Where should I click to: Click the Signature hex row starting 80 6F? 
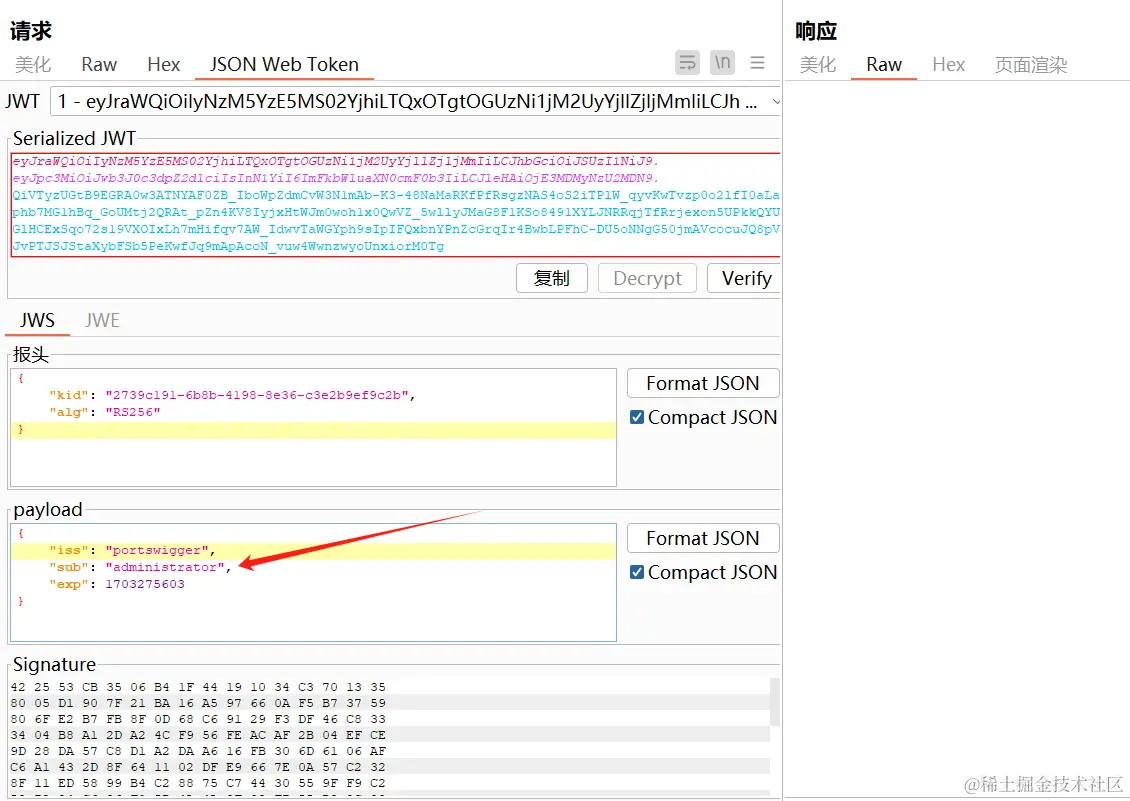(198, 719)
